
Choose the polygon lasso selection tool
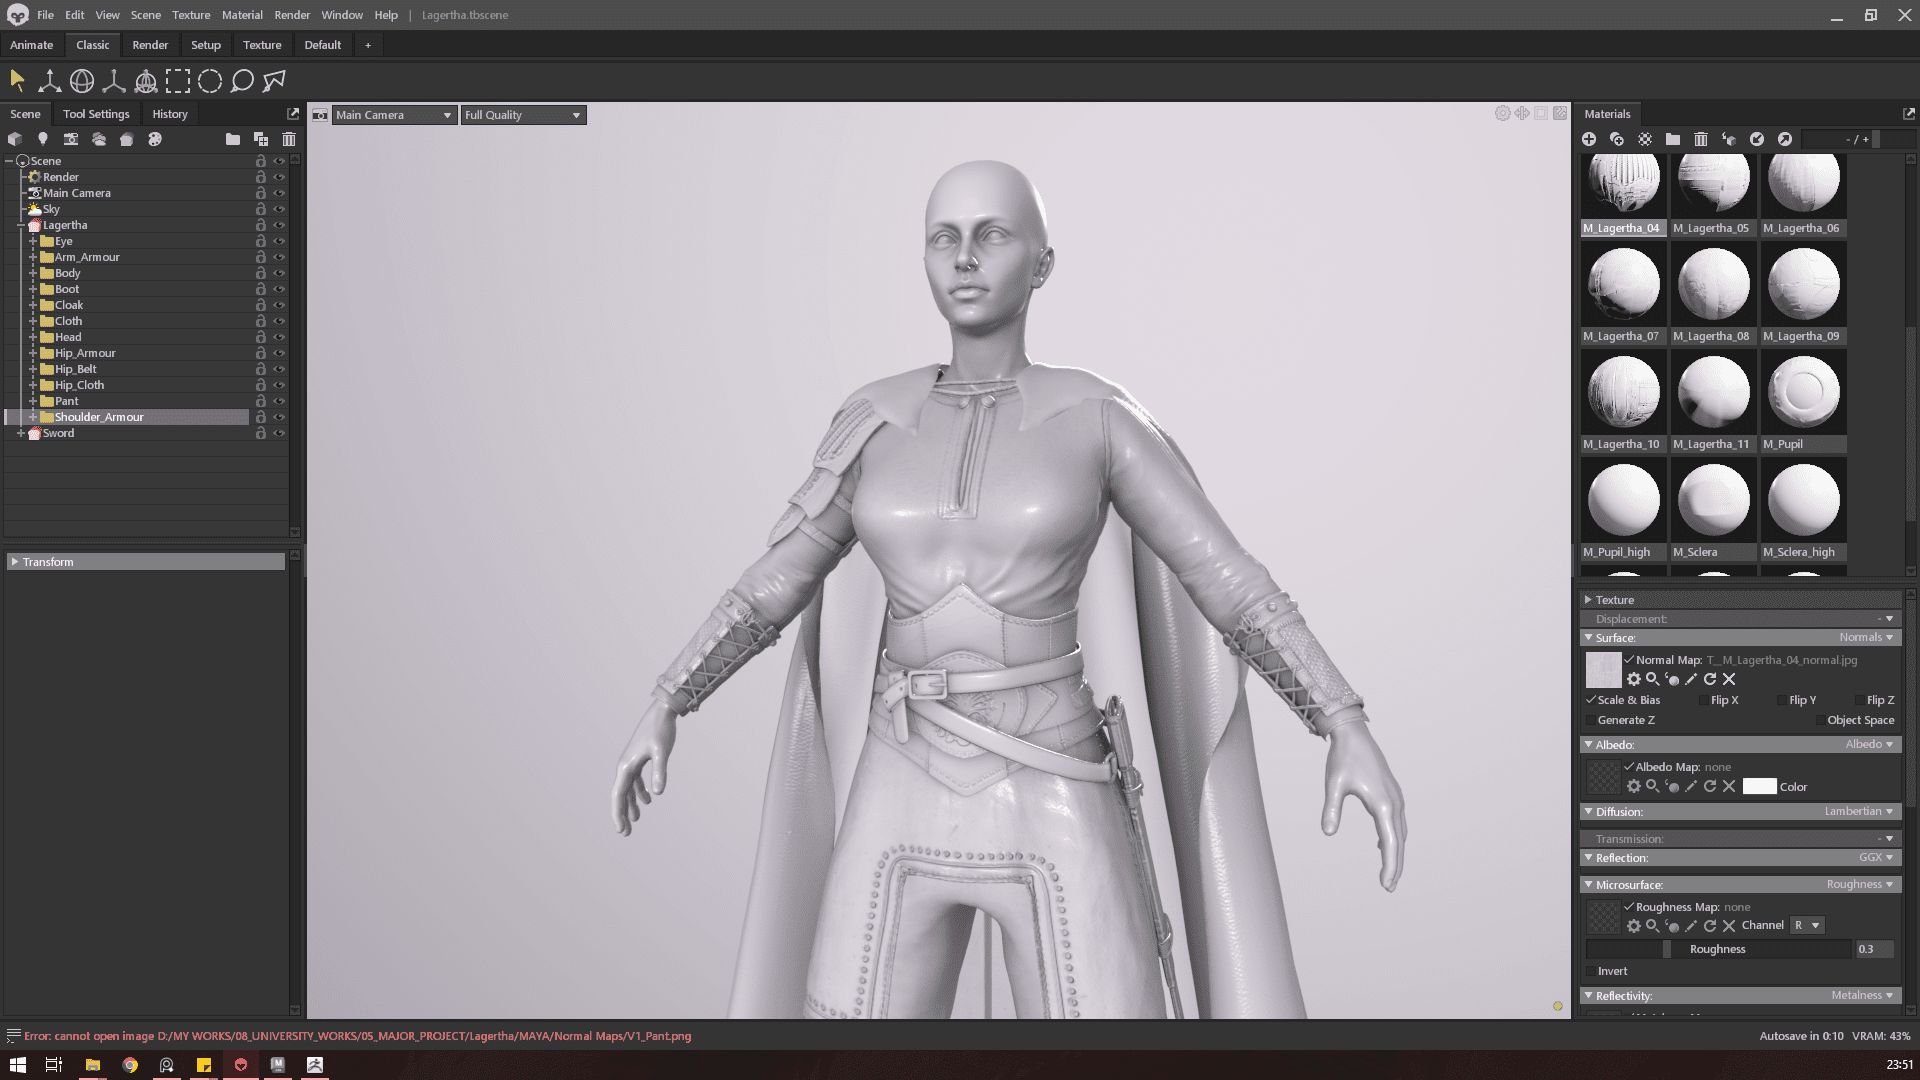pyautogui.click(x=274, y=81)
